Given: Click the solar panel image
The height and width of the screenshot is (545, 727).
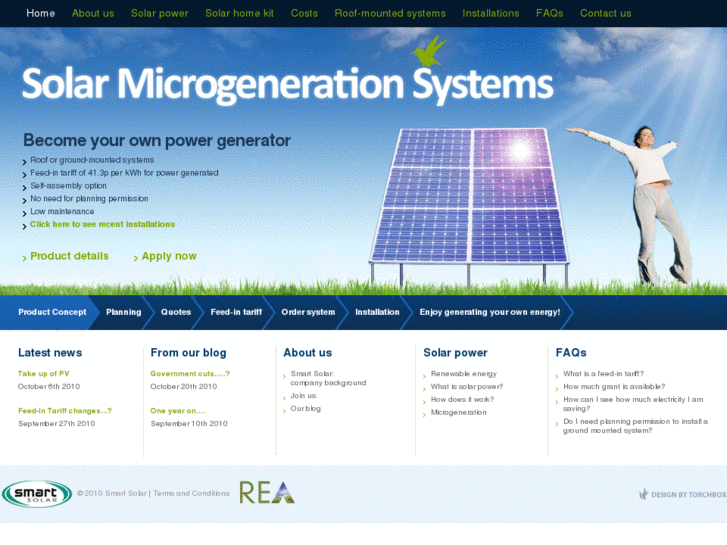Looking at the screenshot, I should tap(469, 206).
